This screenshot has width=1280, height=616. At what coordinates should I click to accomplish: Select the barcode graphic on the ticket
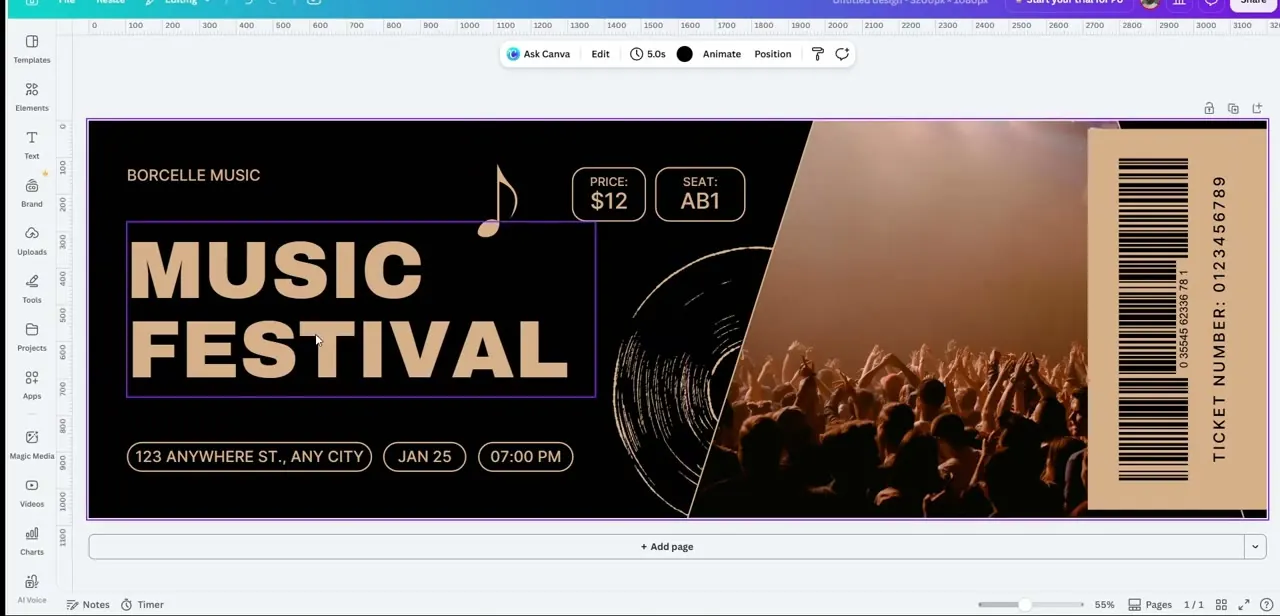click(1153, 320)
